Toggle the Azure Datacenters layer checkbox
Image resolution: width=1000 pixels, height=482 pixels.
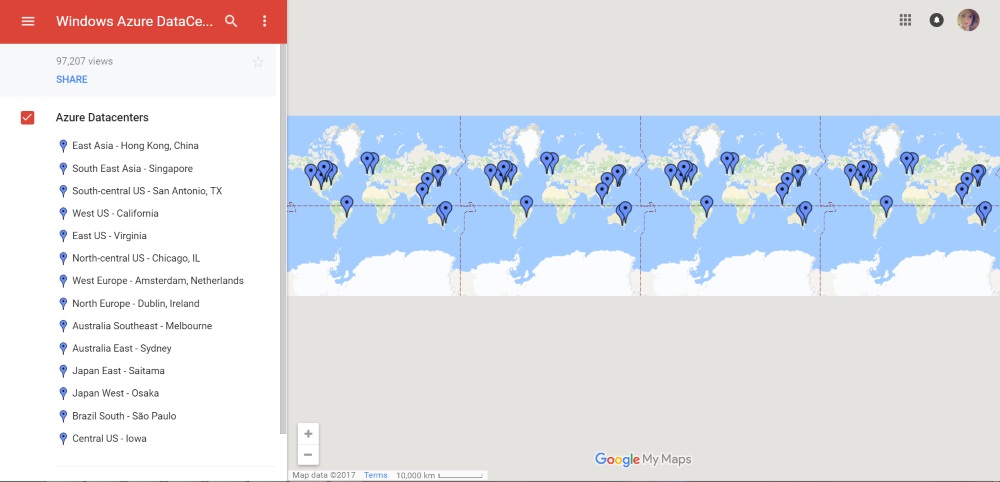coord(28,118)
